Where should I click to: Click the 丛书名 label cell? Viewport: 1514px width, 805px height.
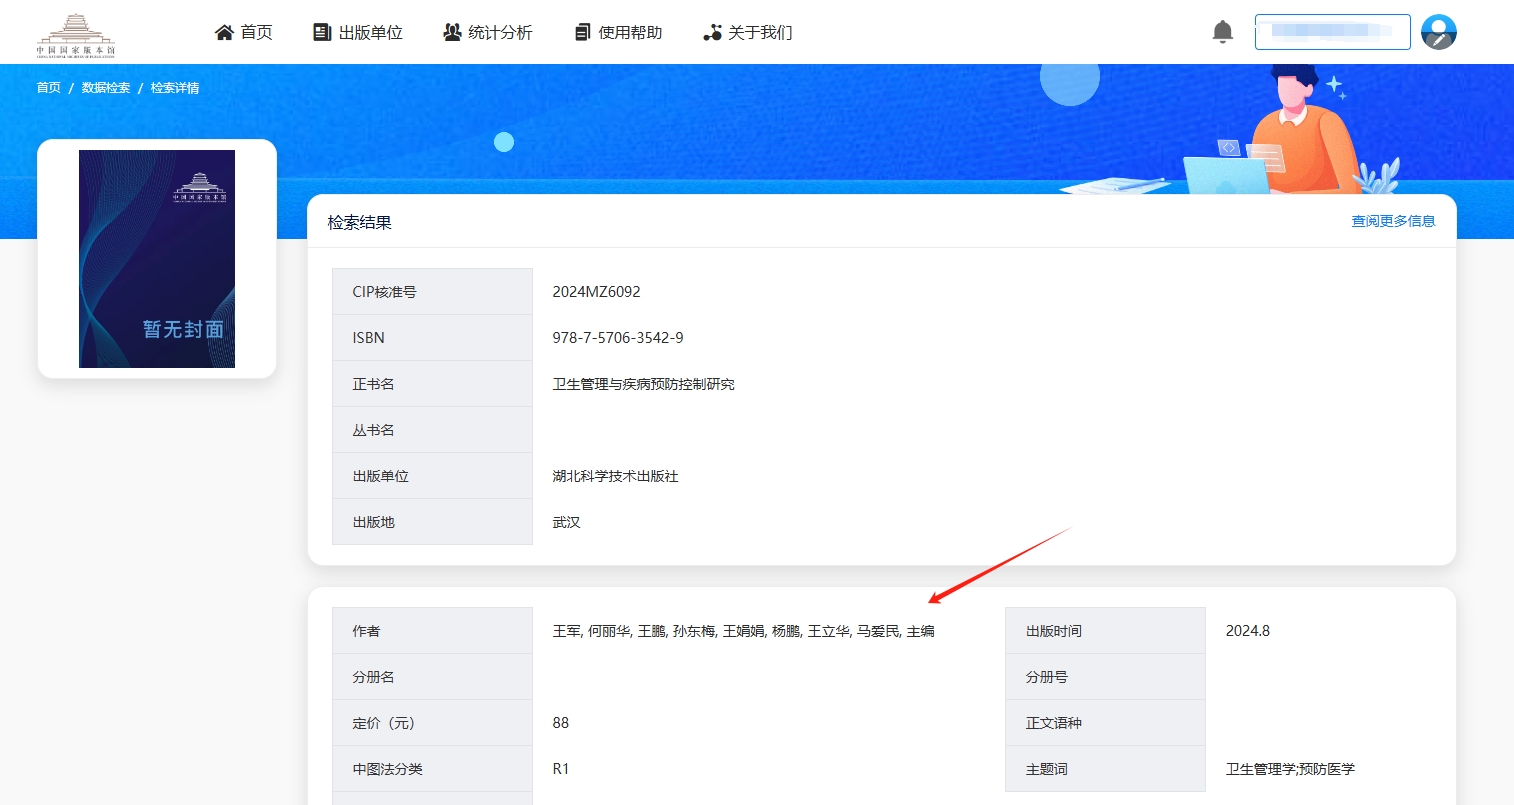pos(432,430)
